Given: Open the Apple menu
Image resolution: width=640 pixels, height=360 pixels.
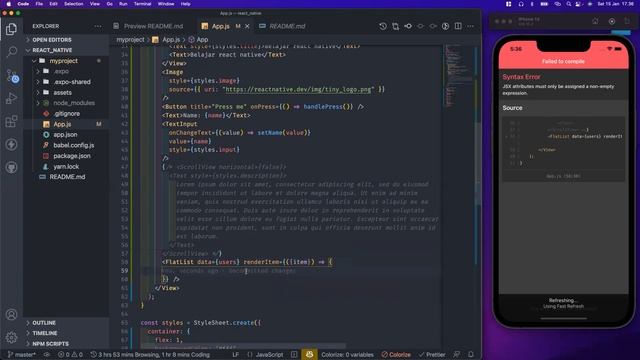Looking at the screenshot, I should coord(9,4).
